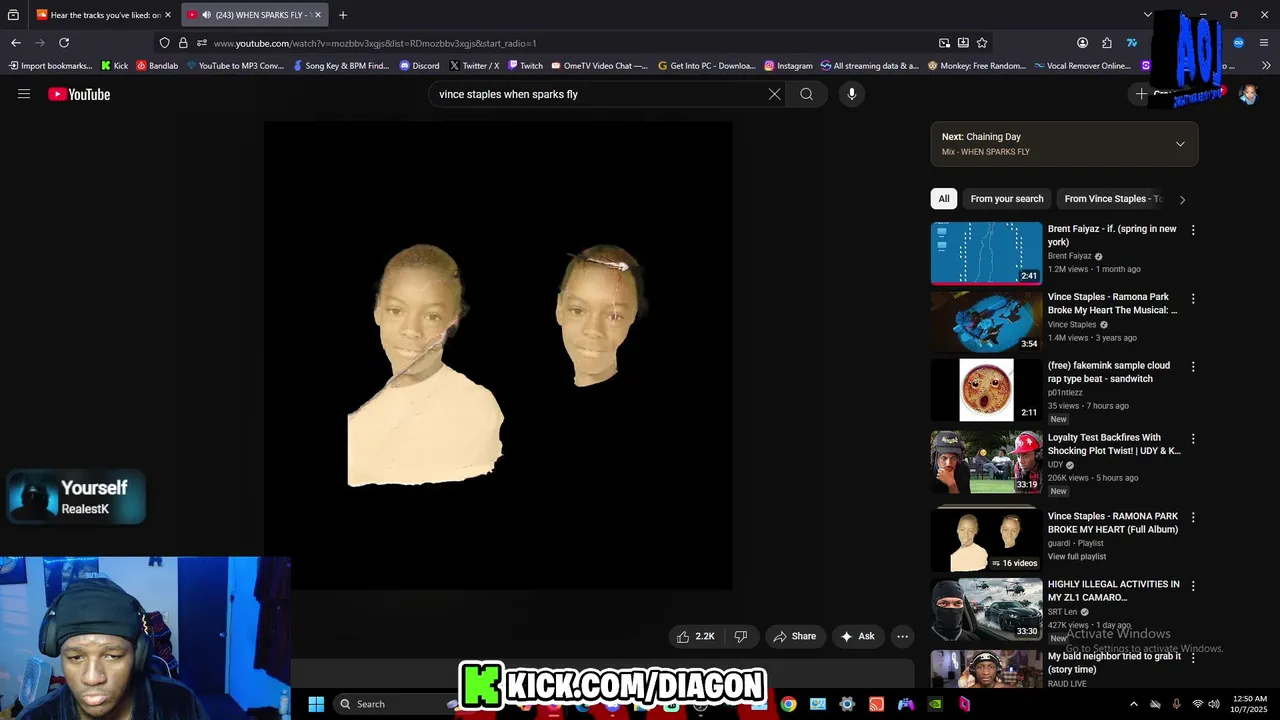Open the shield tracking protection icon
The width and height of the screenshot is (1280, 720).
(x=164, y=43)
